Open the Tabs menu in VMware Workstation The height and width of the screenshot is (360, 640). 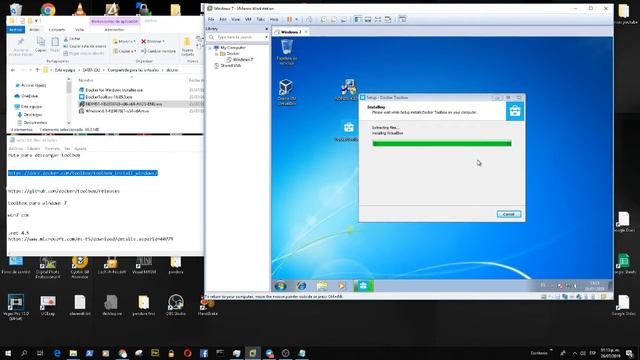(260, 19)
